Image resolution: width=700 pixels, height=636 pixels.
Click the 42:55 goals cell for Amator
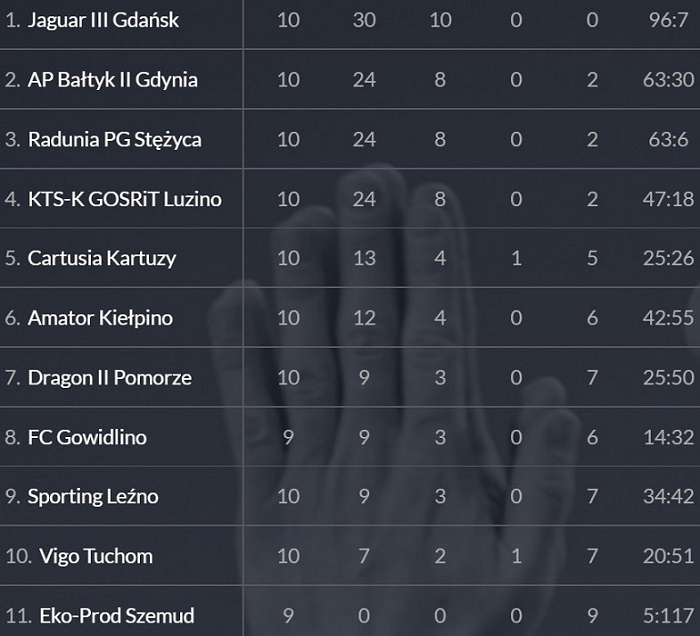[668, 318]
